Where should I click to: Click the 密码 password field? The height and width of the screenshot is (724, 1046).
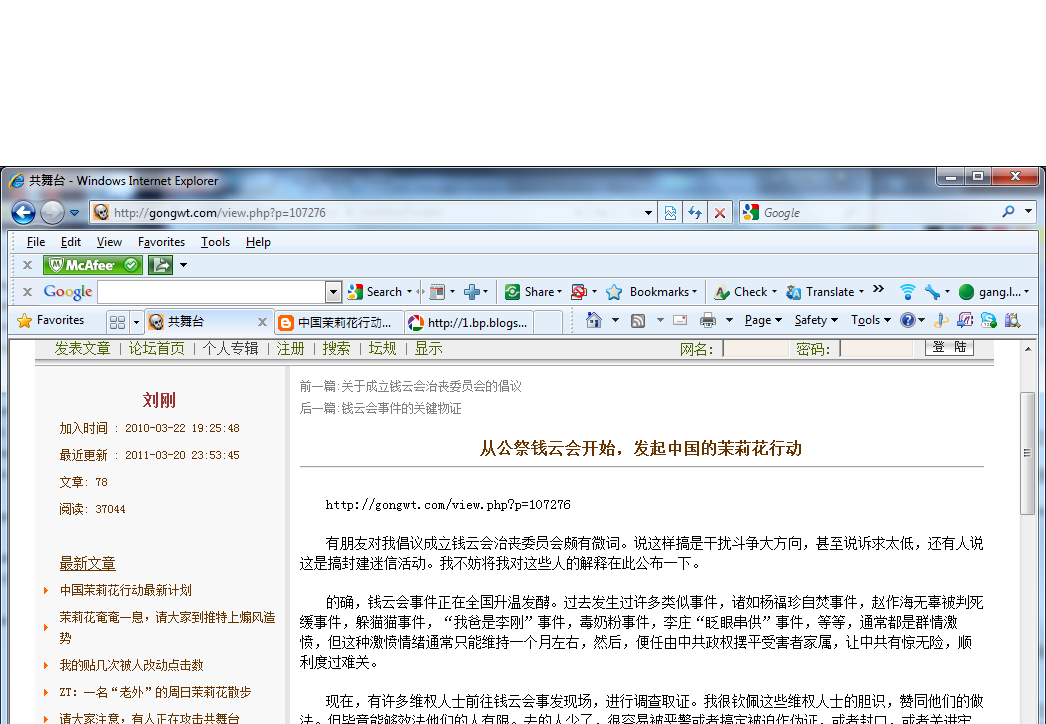coord(876,348)
